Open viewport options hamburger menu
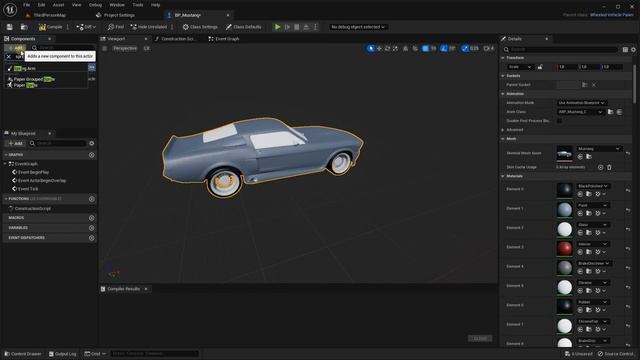Screen dimensions: 640x360 104,48
